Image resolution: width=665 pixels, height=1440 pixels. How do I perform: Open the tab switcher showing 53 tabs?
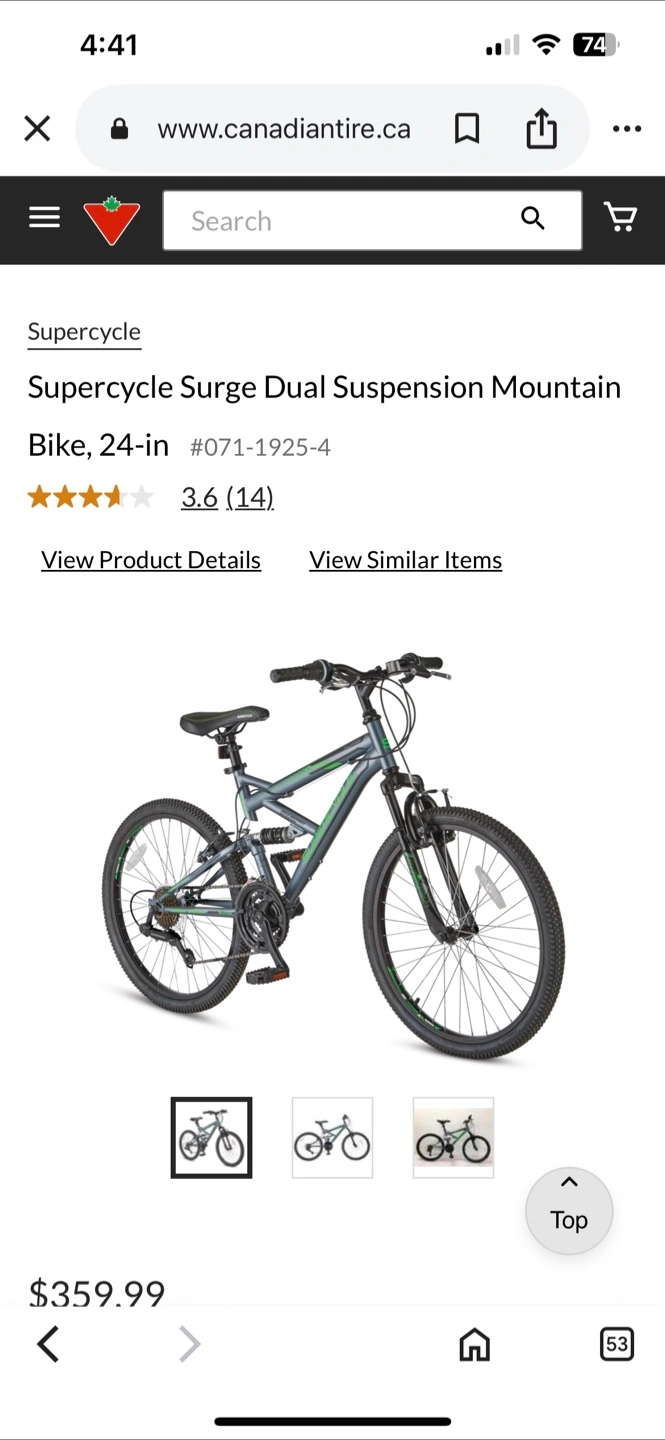(617, 1344)
